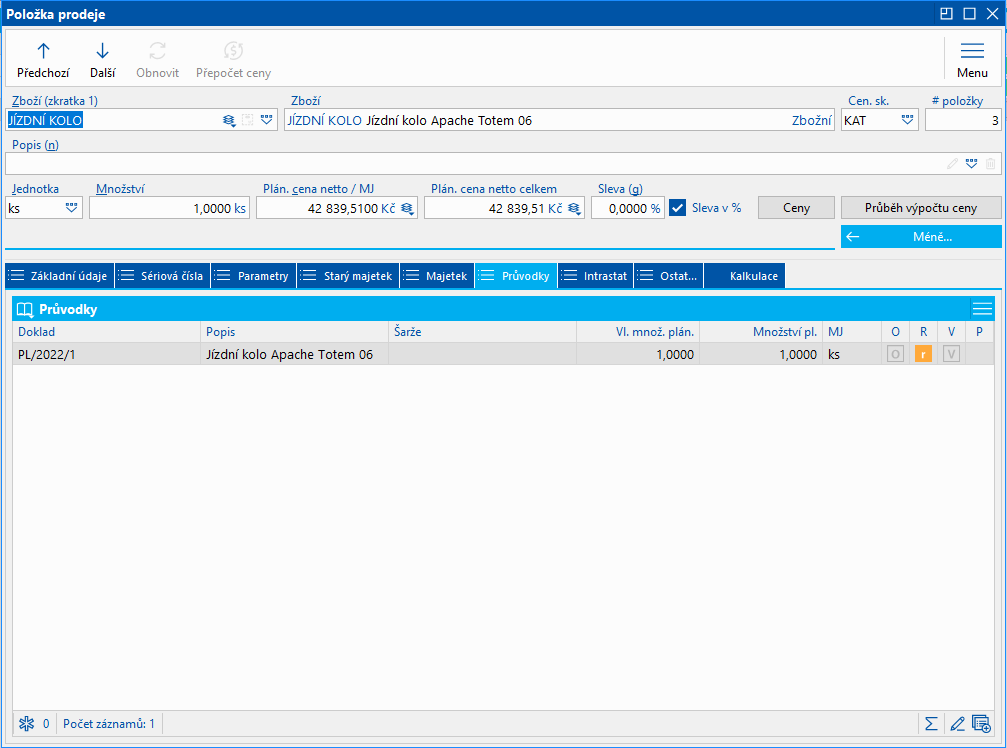The width and height of the screenshot is (1007, 748).
Task: Click the Obnovit refresh icon
Action: pyautogui.click(x=157, y=51)
